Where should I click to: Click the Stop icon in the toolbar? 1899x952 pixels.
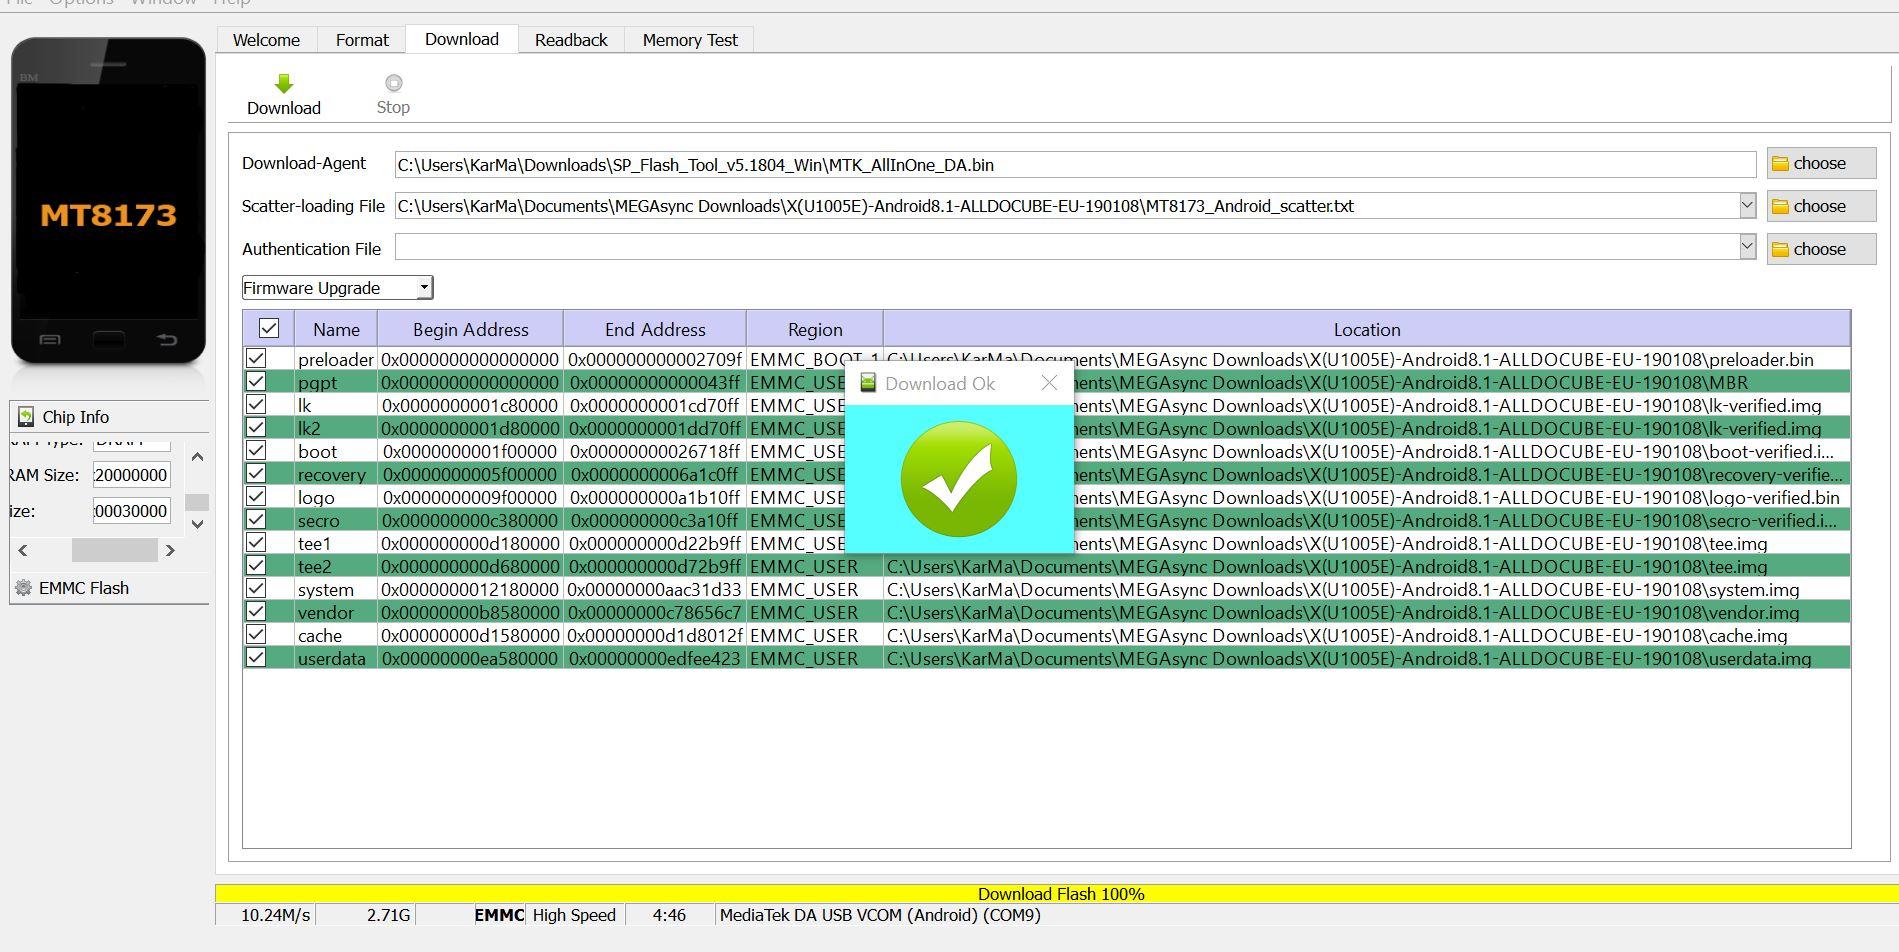click(x=392, y=84)
